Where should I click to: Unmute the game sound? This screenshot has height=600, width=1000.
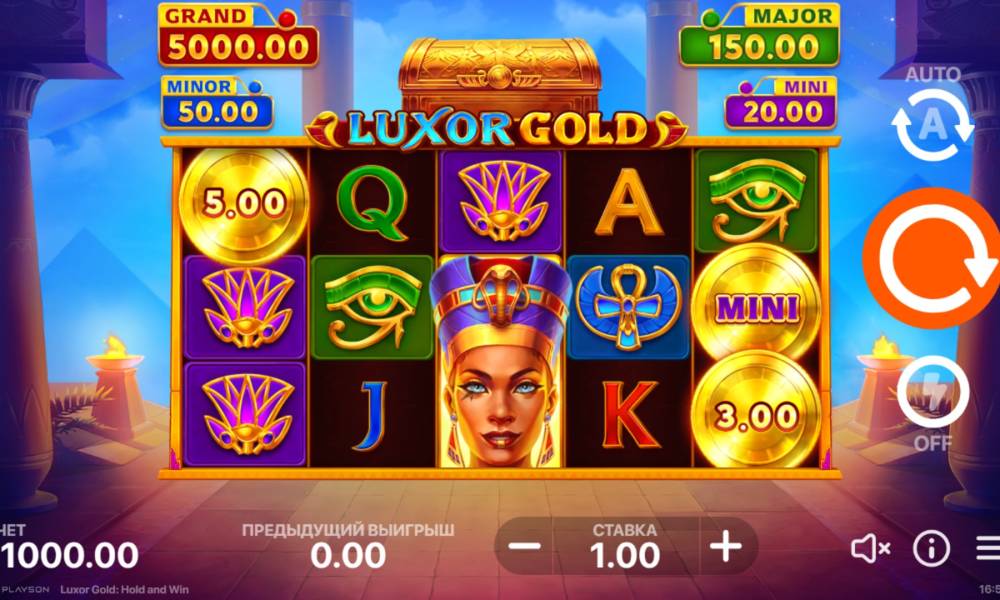pos(870,548)
